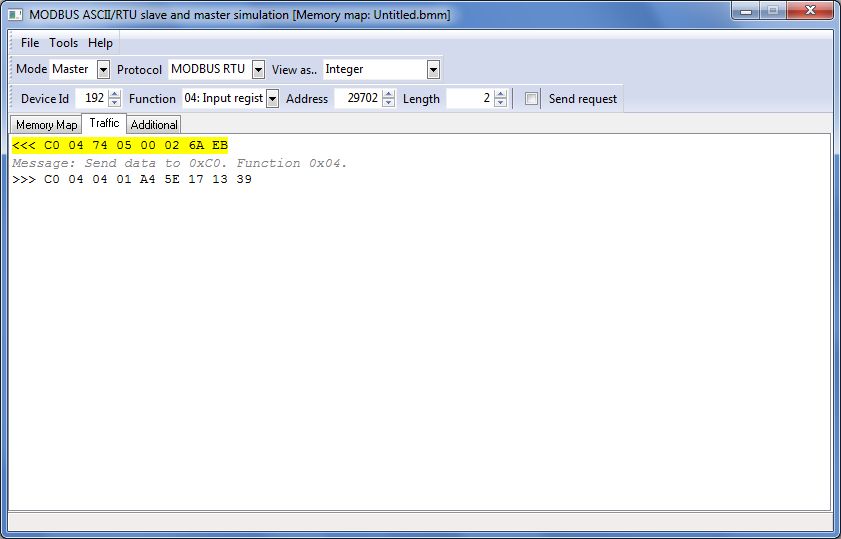Click the Mode field text Master
The height and width of the screenshot is (539, 841).
70,69
